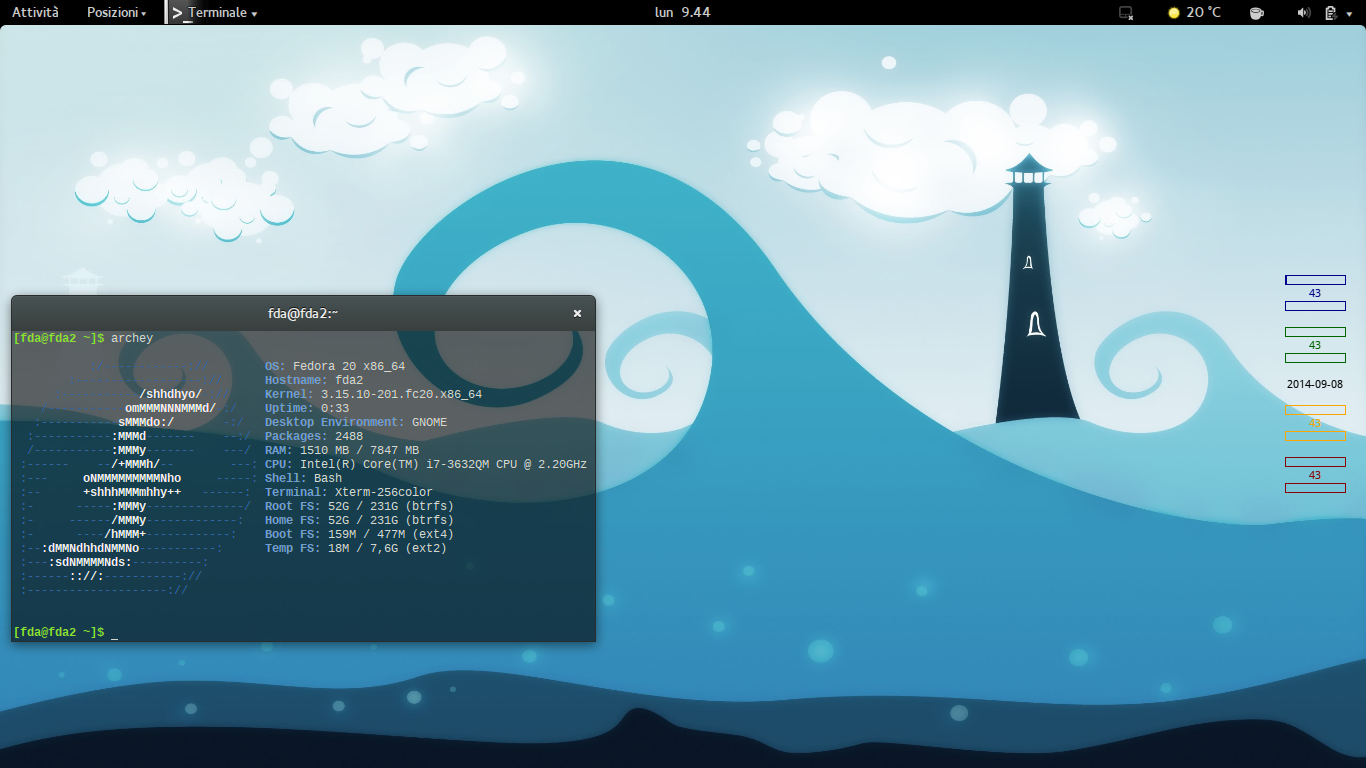
Task: Click the top blue meter bar on desktop widget
Action: 1315,280
